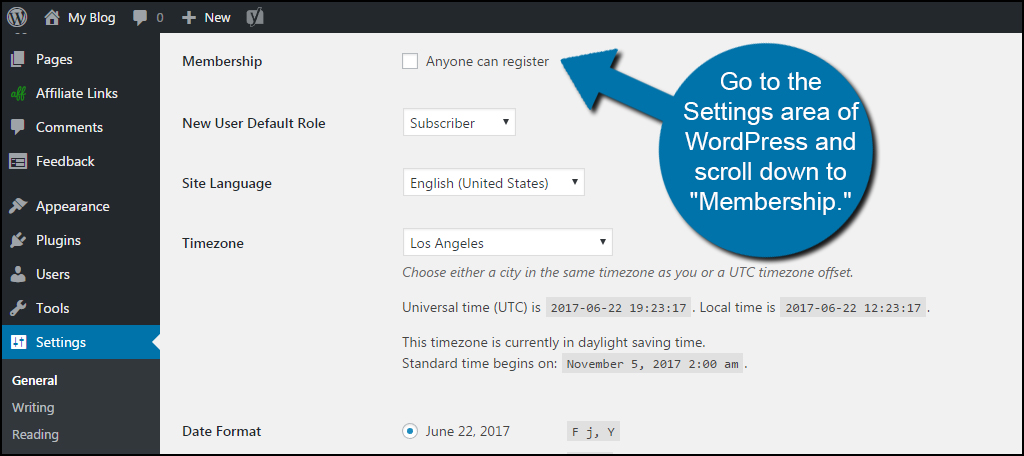Select the June 22, 2017 date format radio
Viewport: 1024px width, 456px height.
[410, 431]
